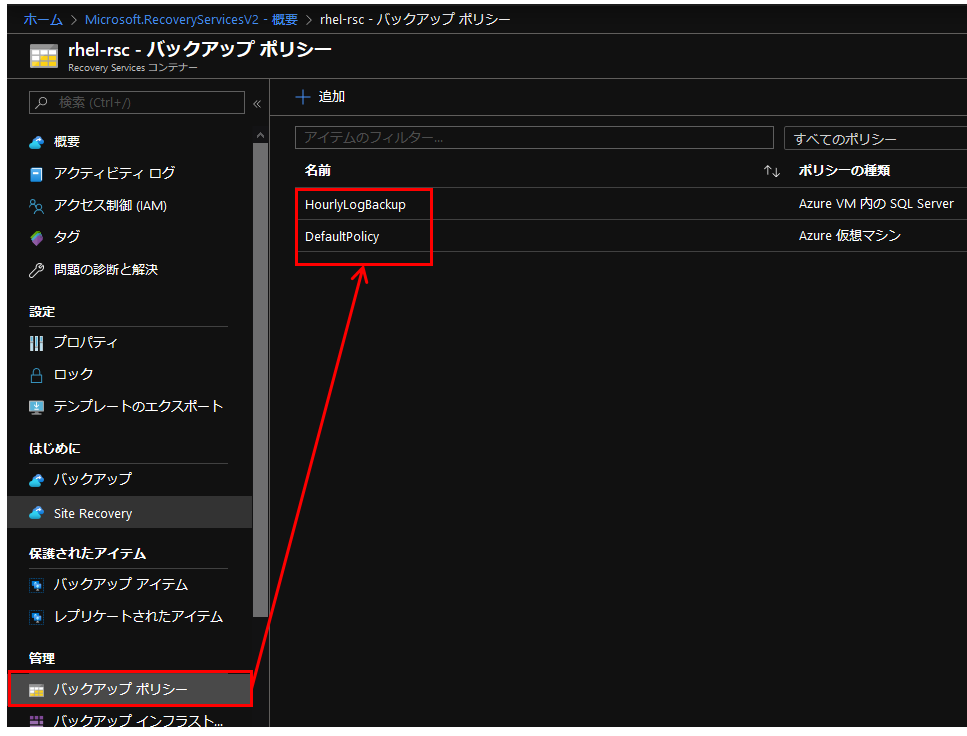Click the プロパティ bars icon
The image size is (967, 736).
(x=36, y=344)
